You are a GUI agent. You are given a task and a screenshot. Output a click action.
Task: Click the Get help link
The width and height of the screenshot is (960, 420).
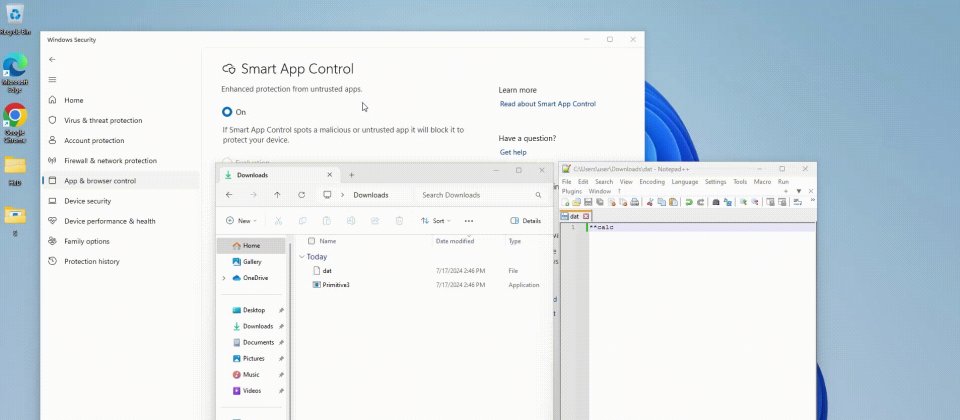point(513,152)
